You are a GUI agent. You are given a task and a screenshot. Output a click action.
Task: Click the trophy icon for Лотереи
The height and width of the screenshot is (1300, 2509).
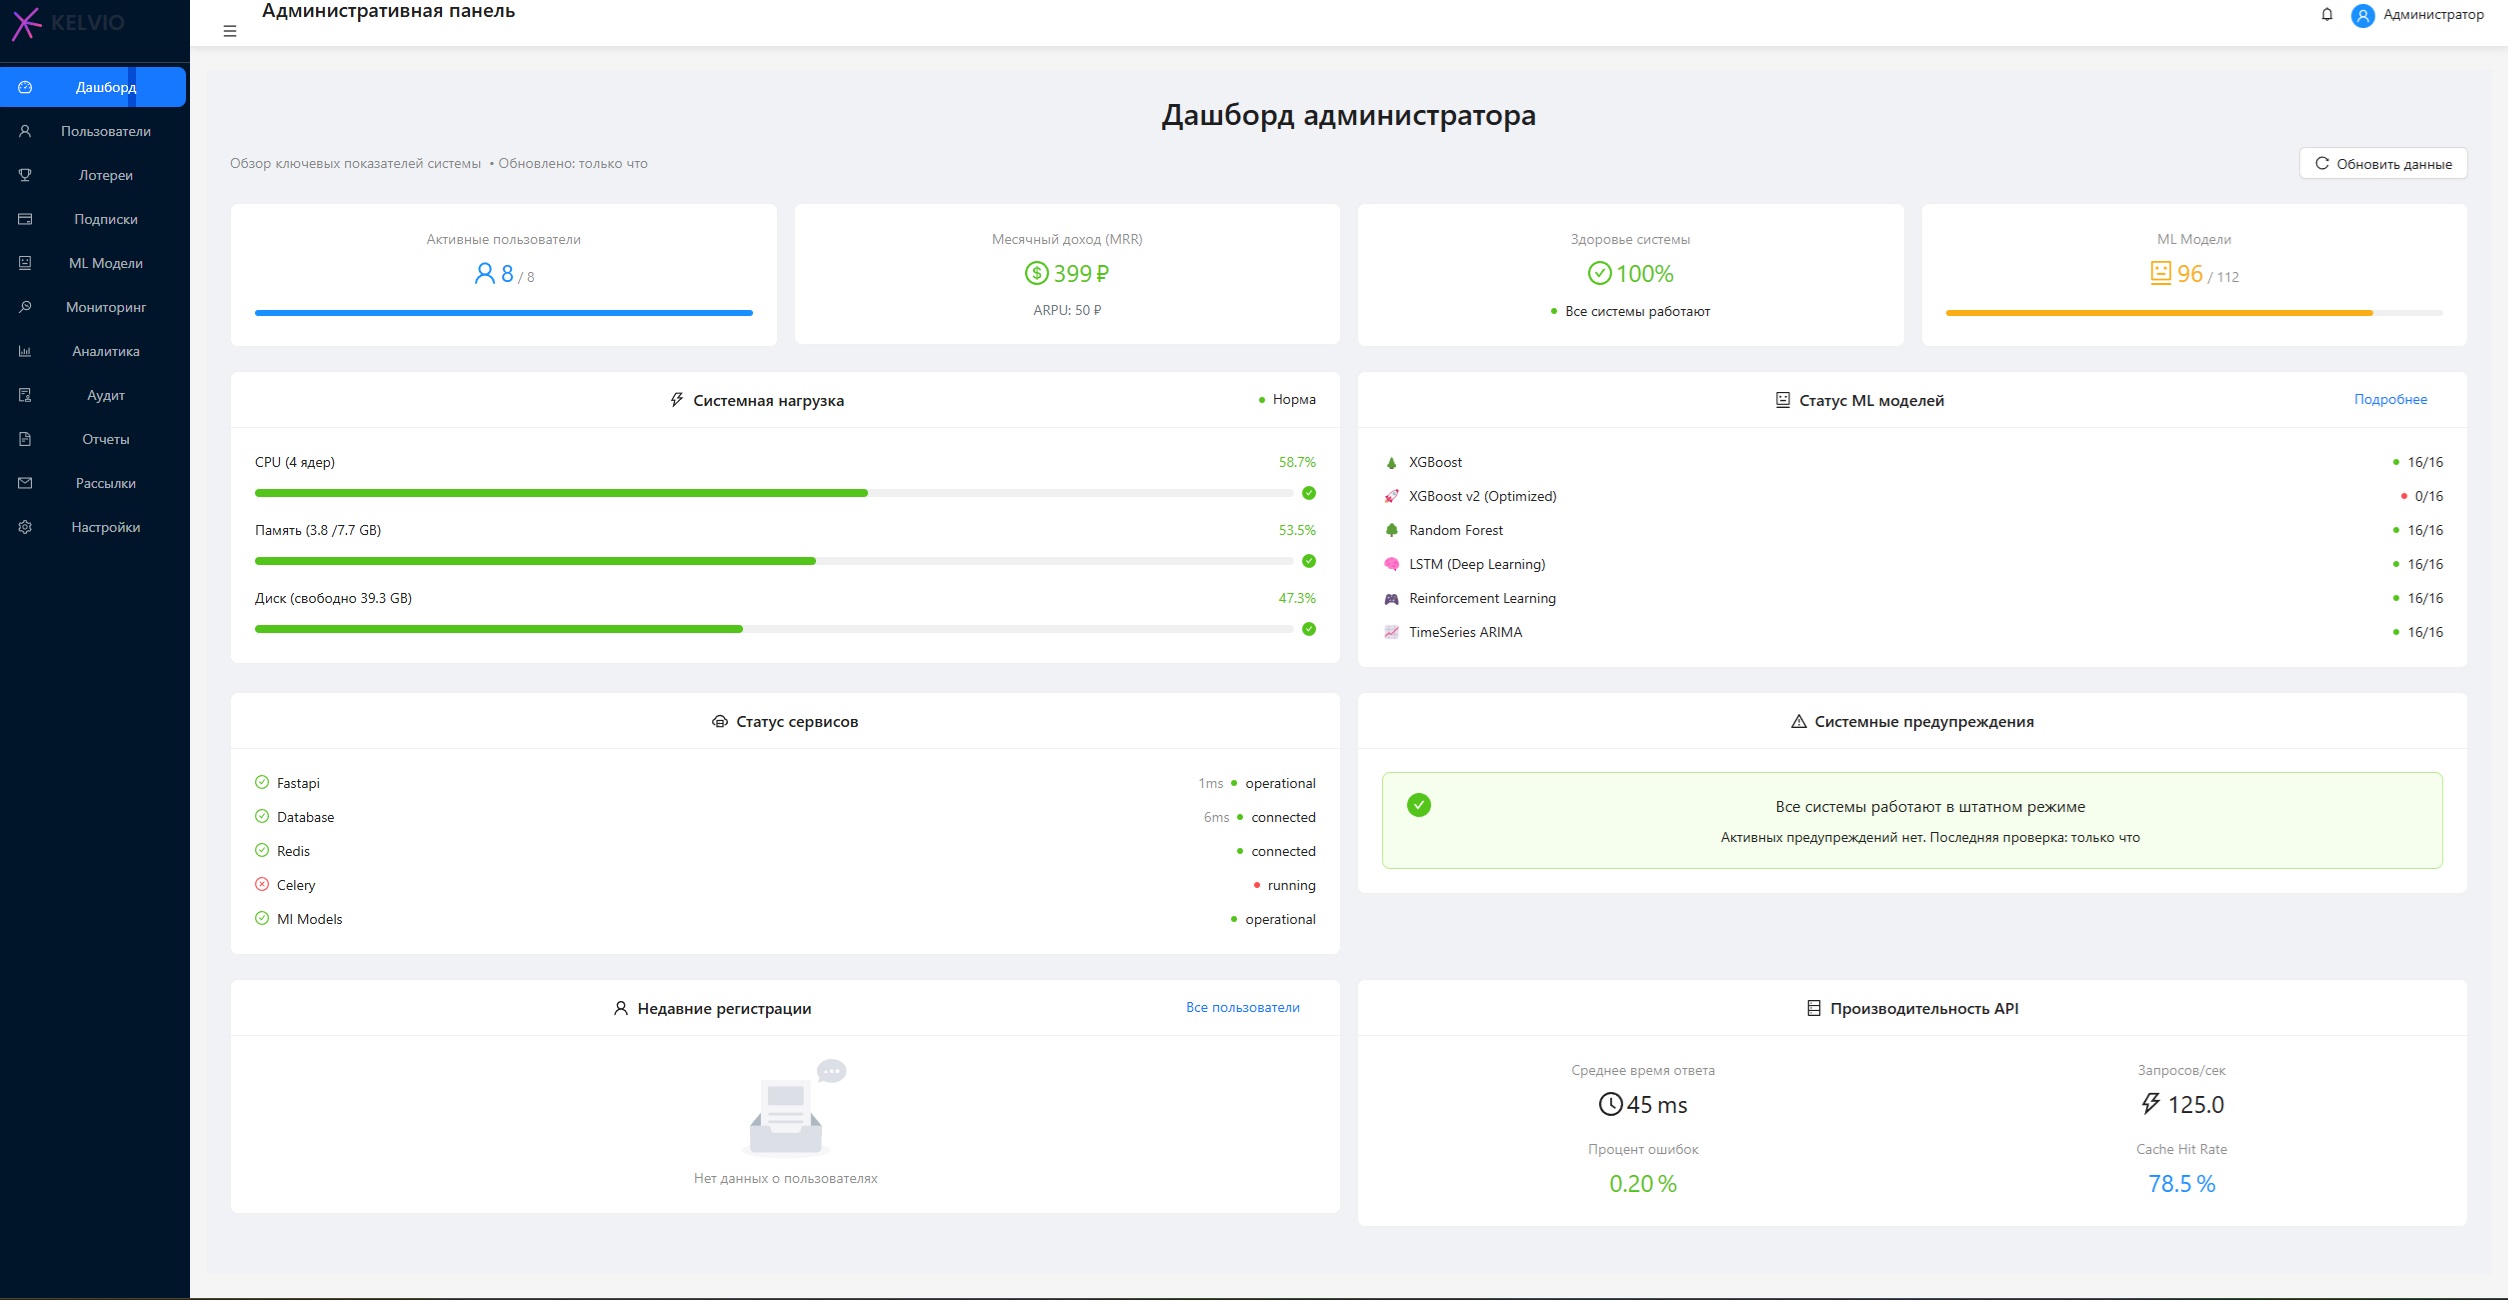25,175
